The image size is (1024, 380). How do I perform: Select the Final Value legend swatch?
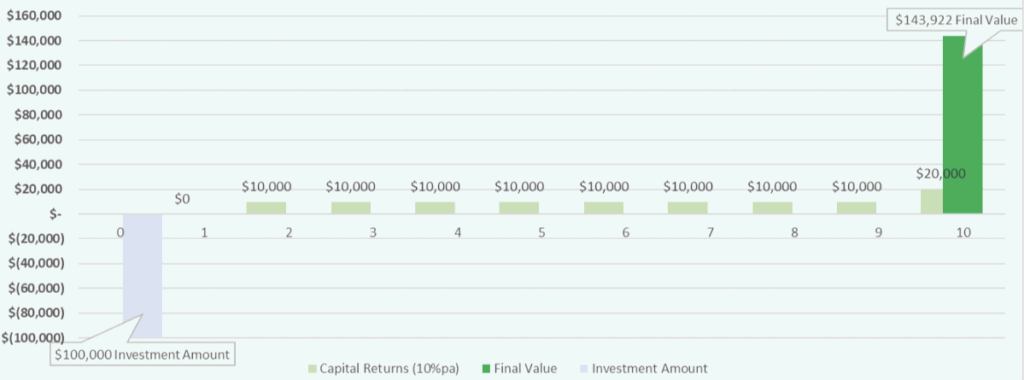486,369
